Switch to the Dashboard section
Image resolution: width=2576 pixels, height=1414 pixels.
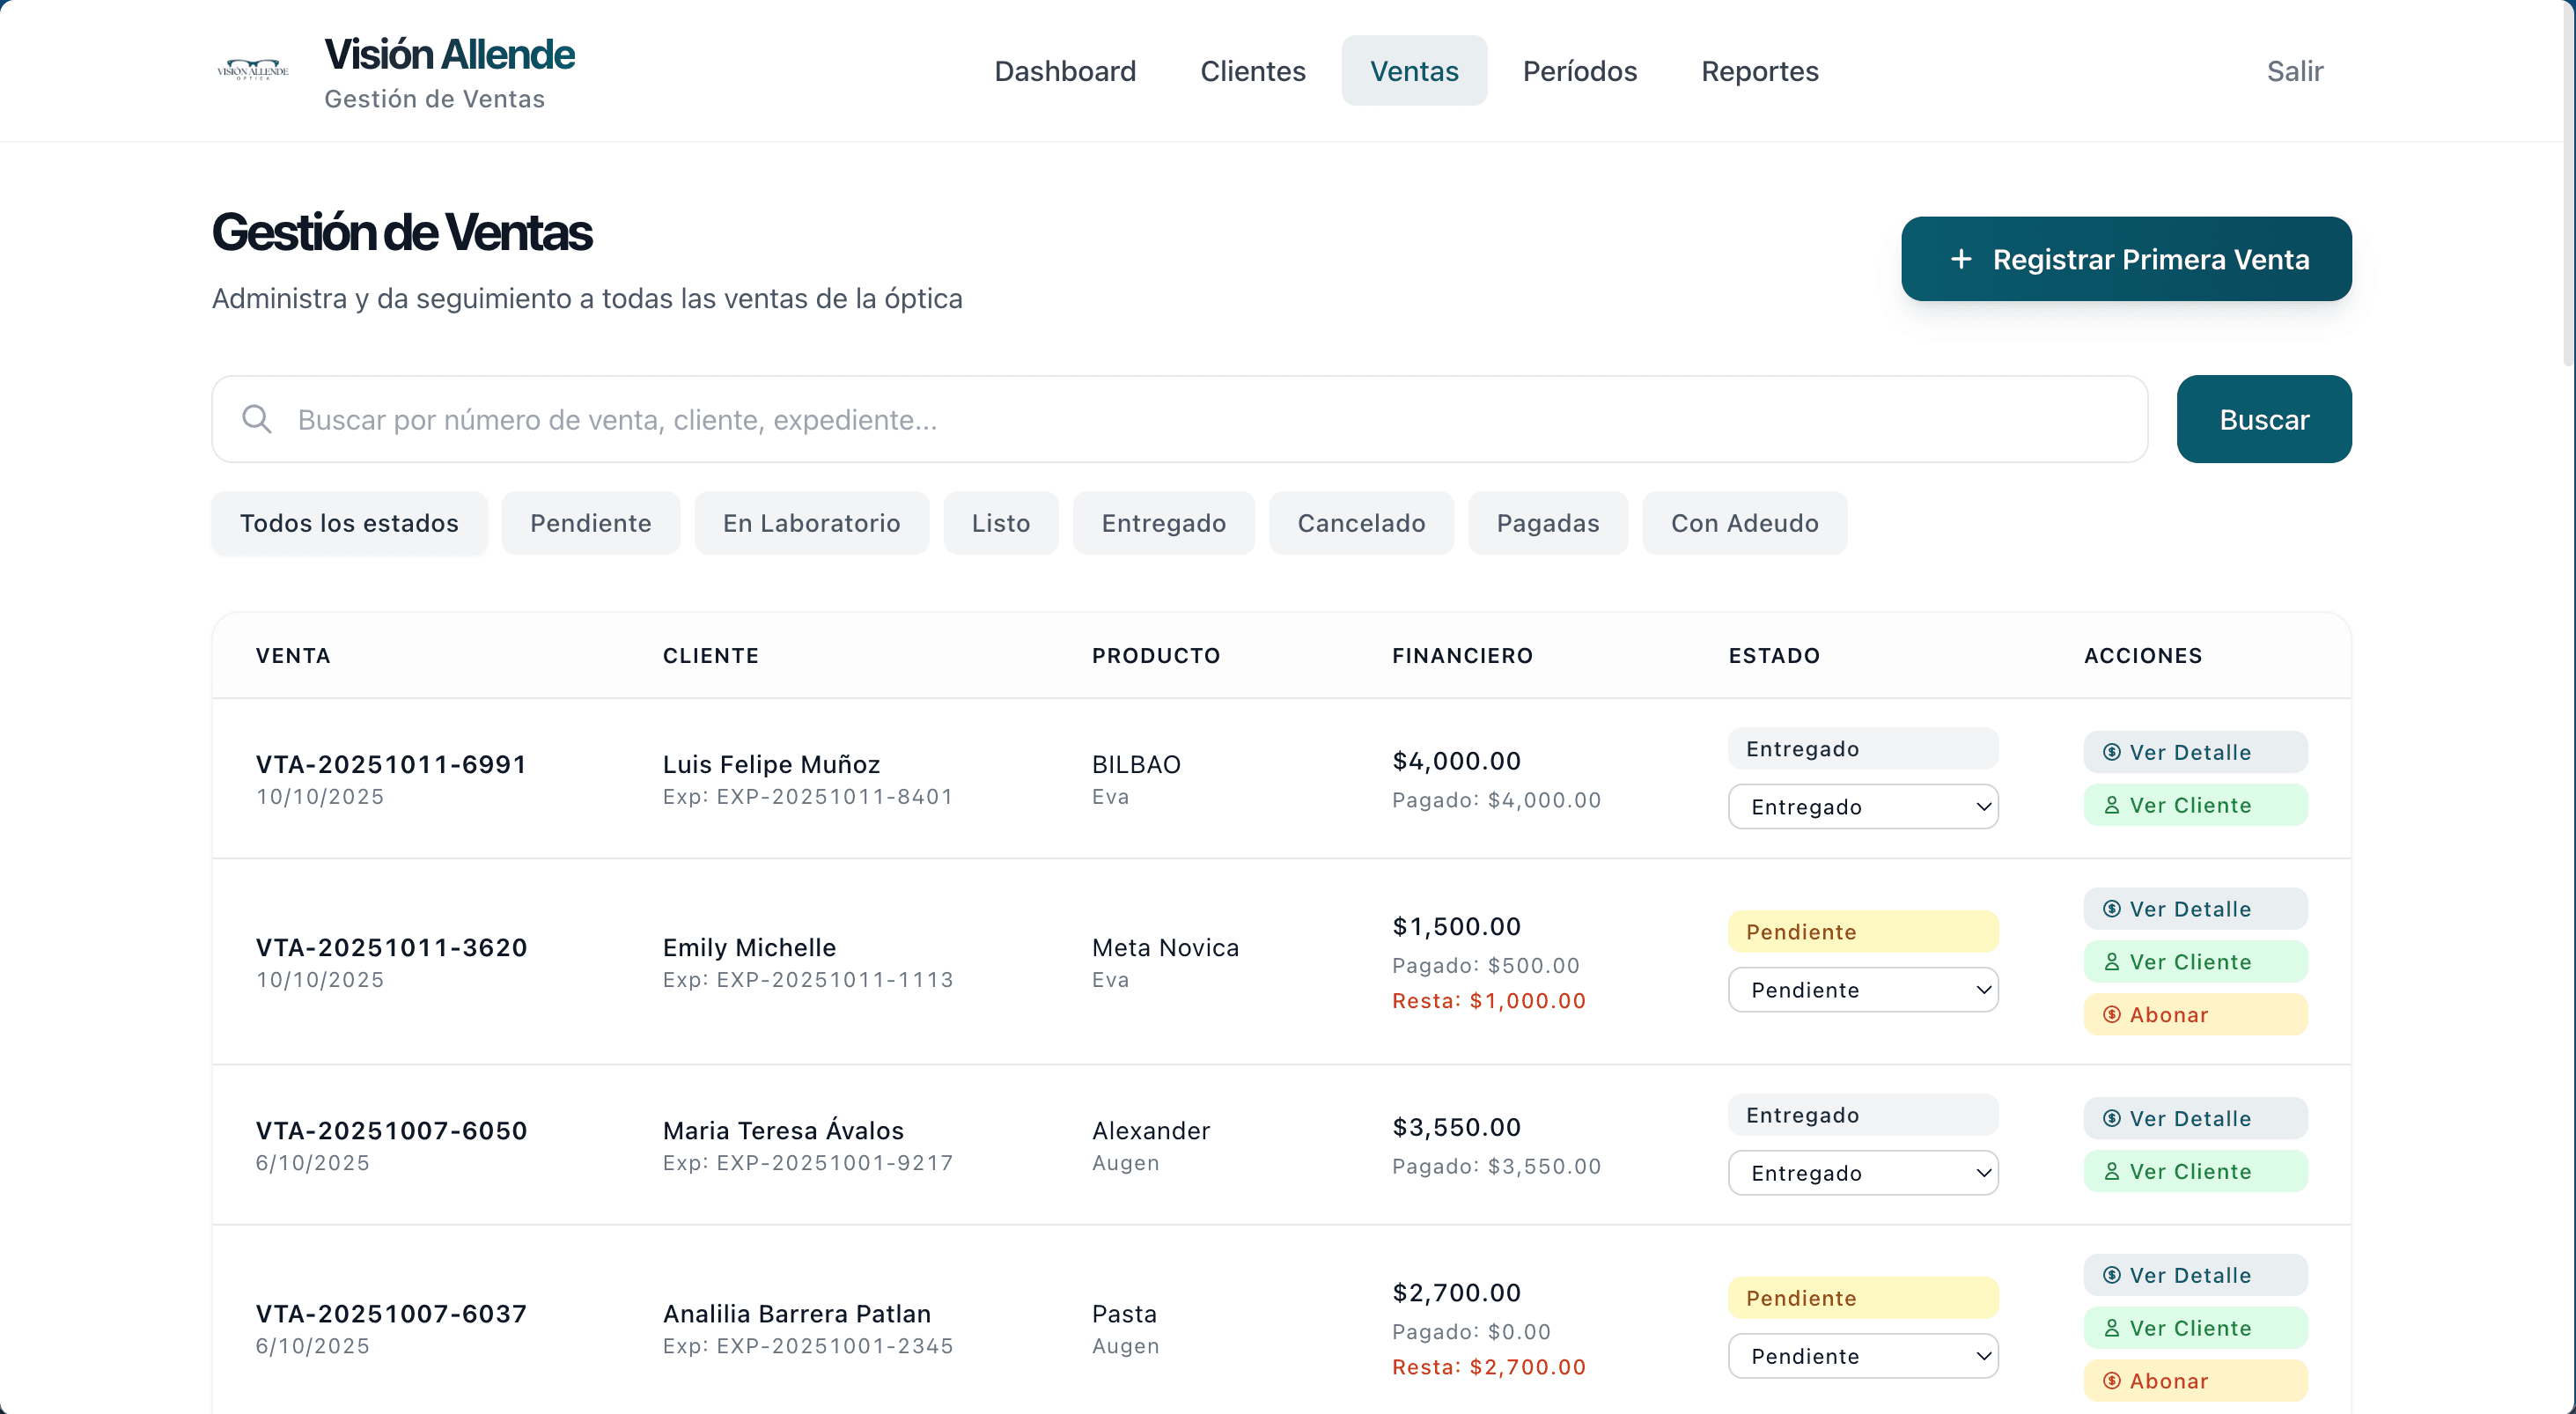coord(1065,71)
